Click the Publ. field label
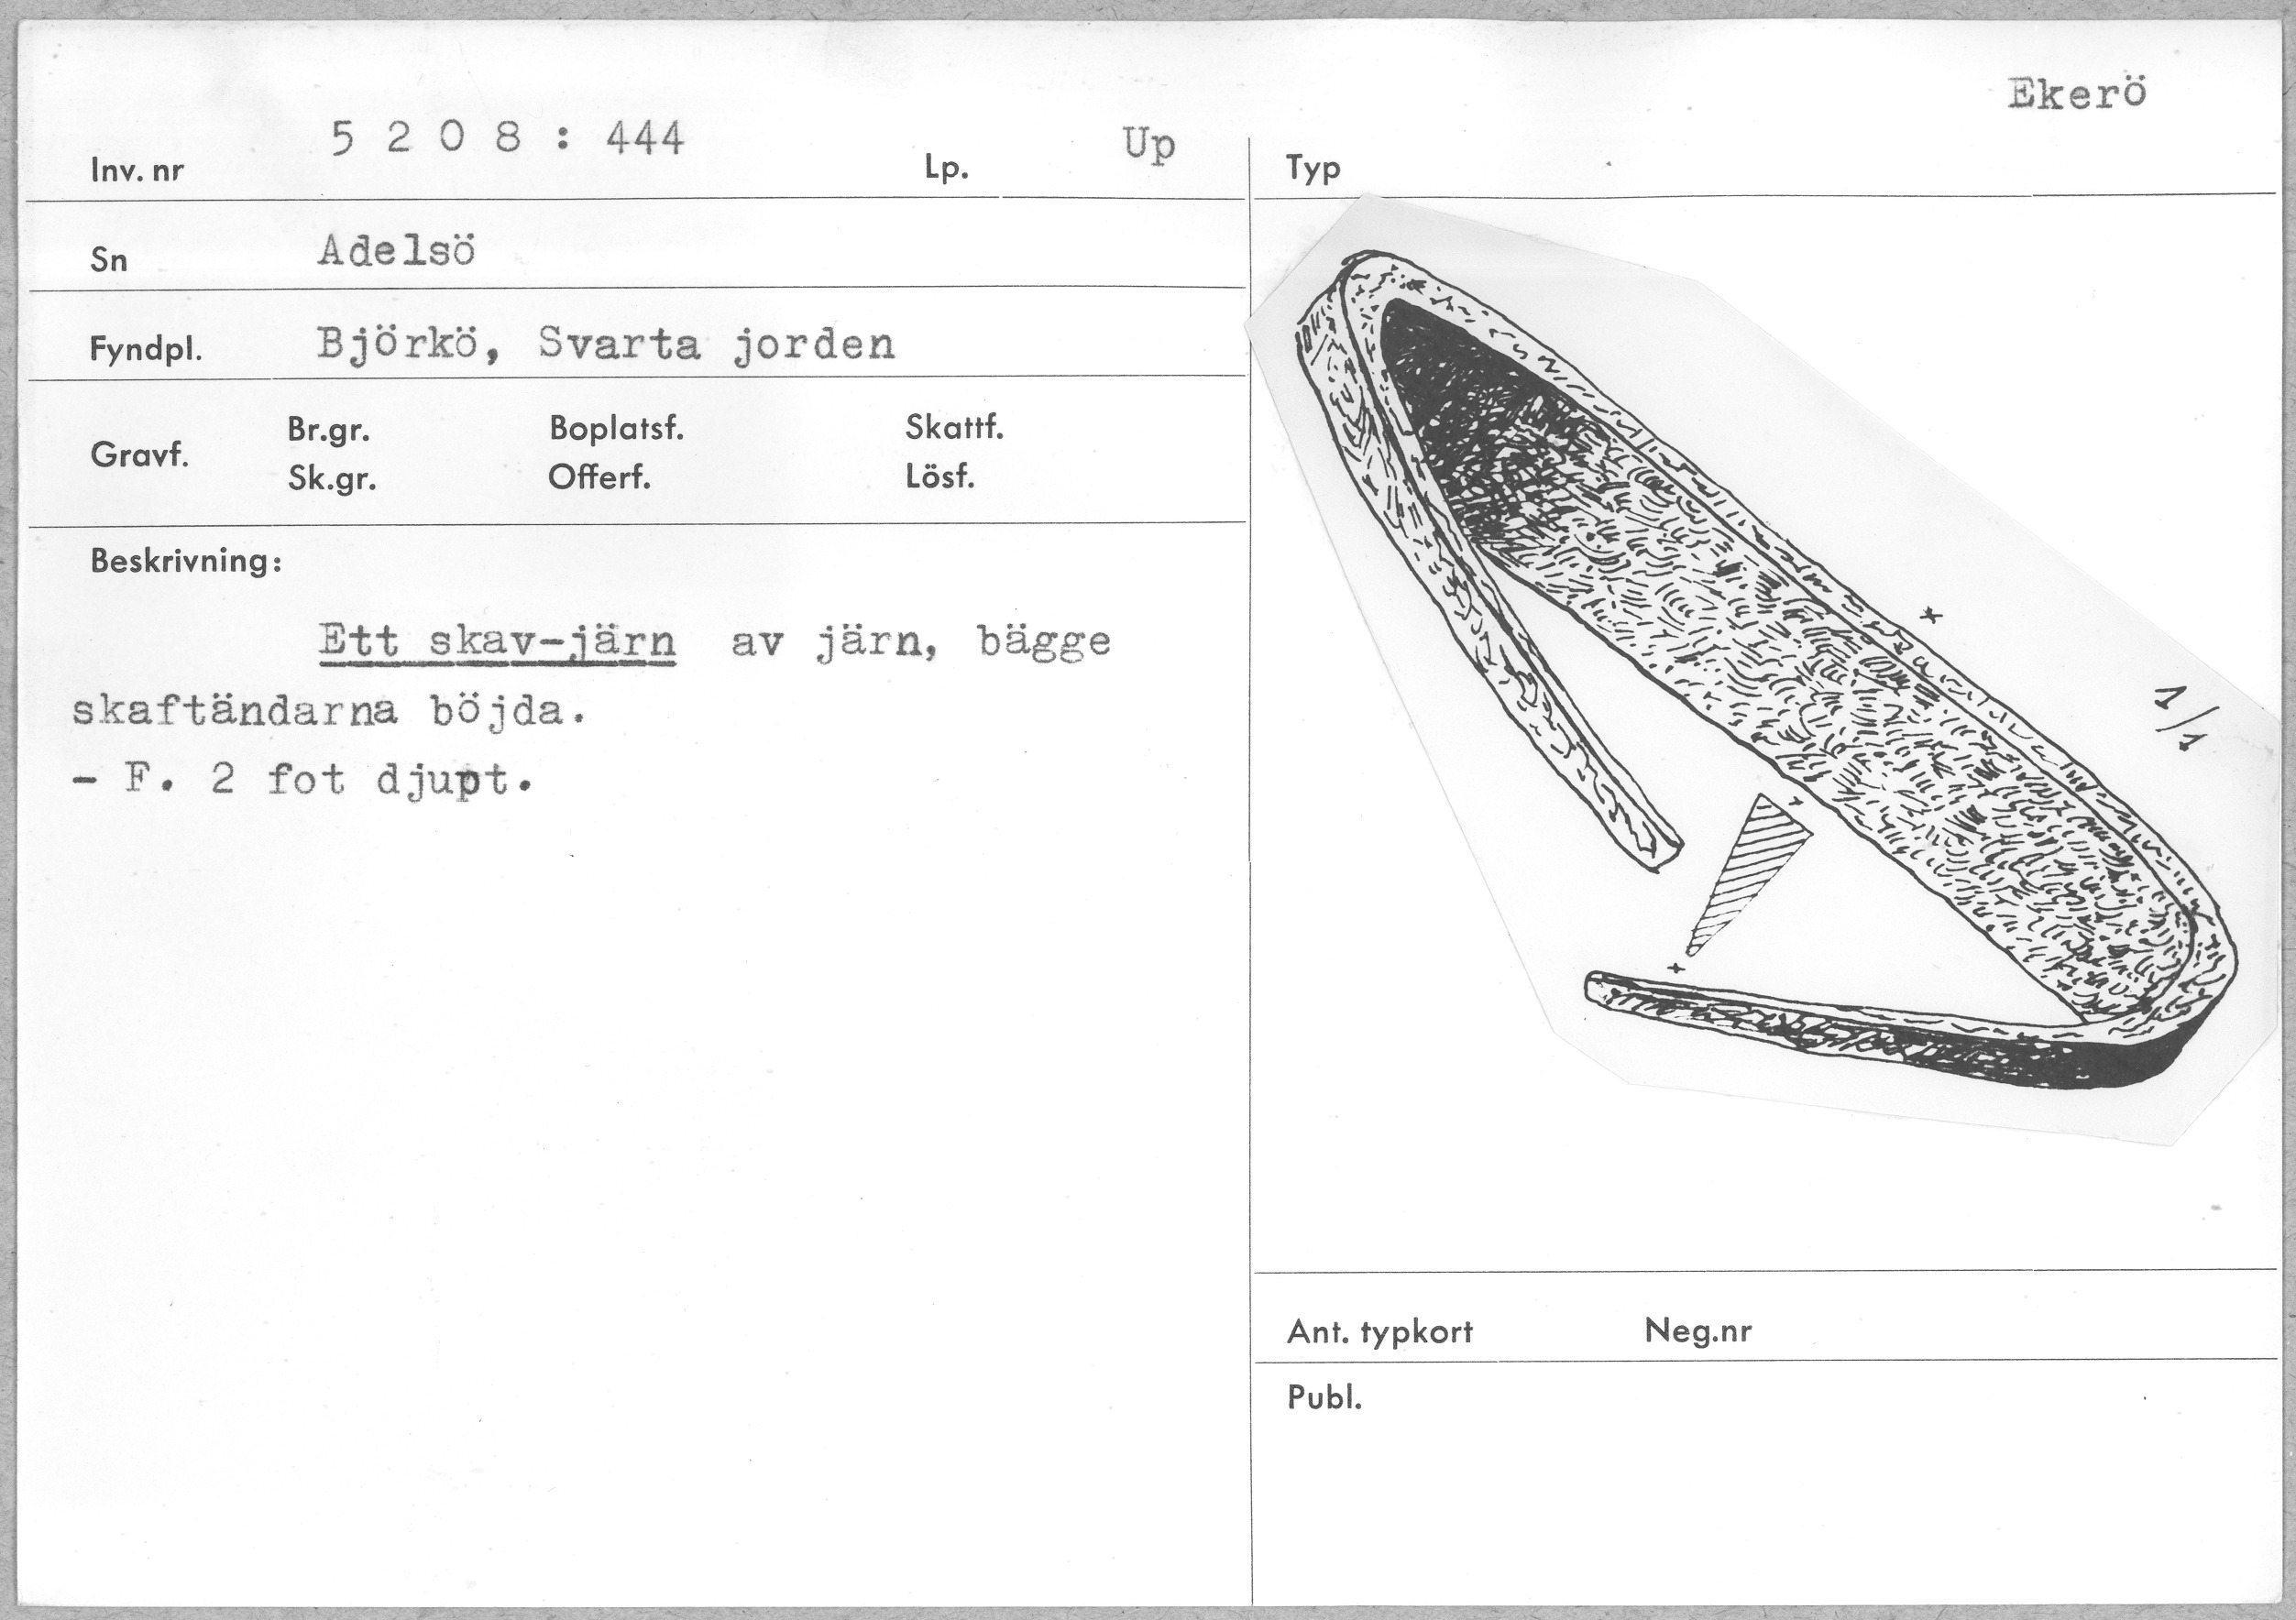The image size is (2296, 1620). (1324, 1398)
